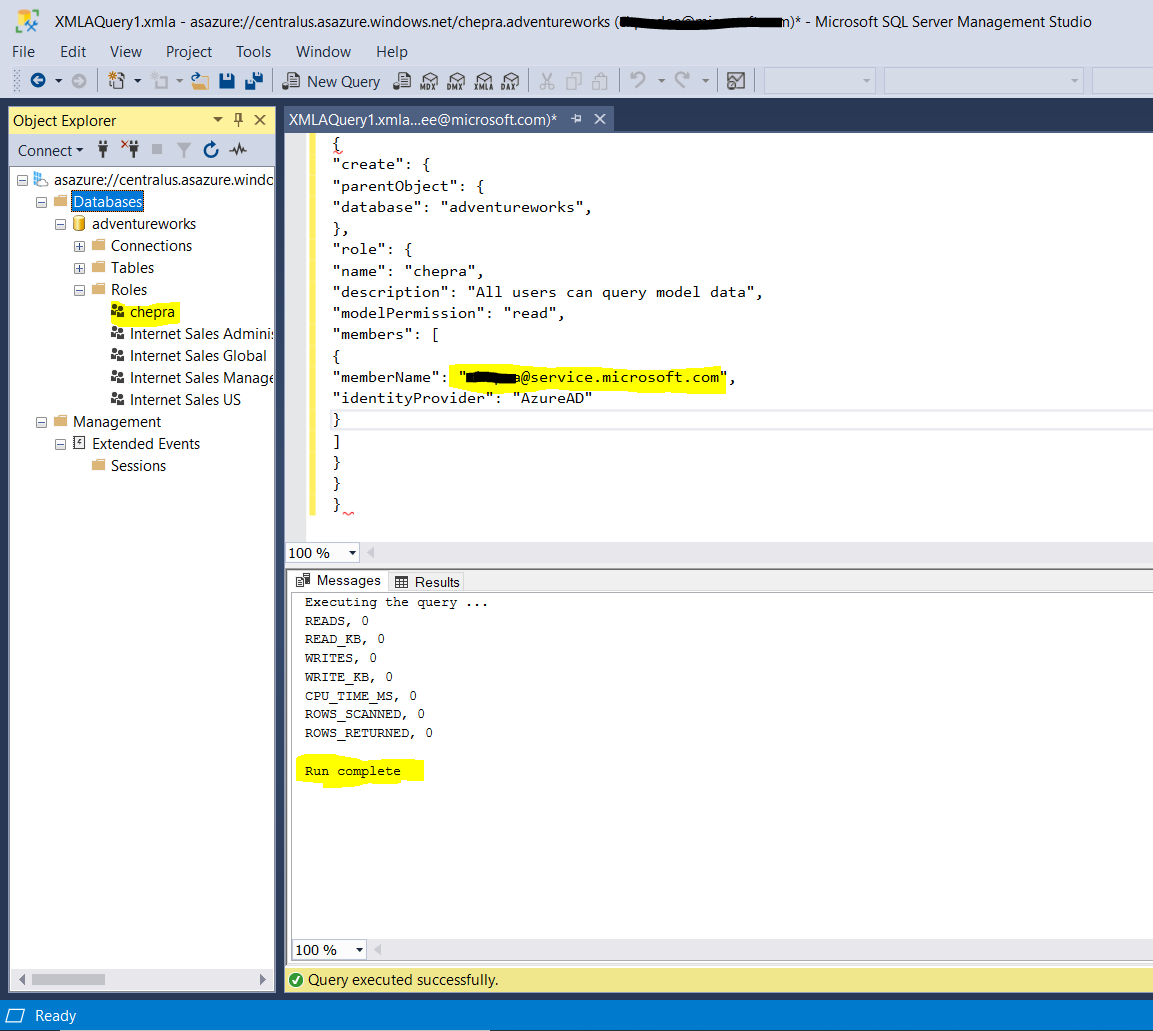Click the Navigate Backward arrow icon

point(38,80)
